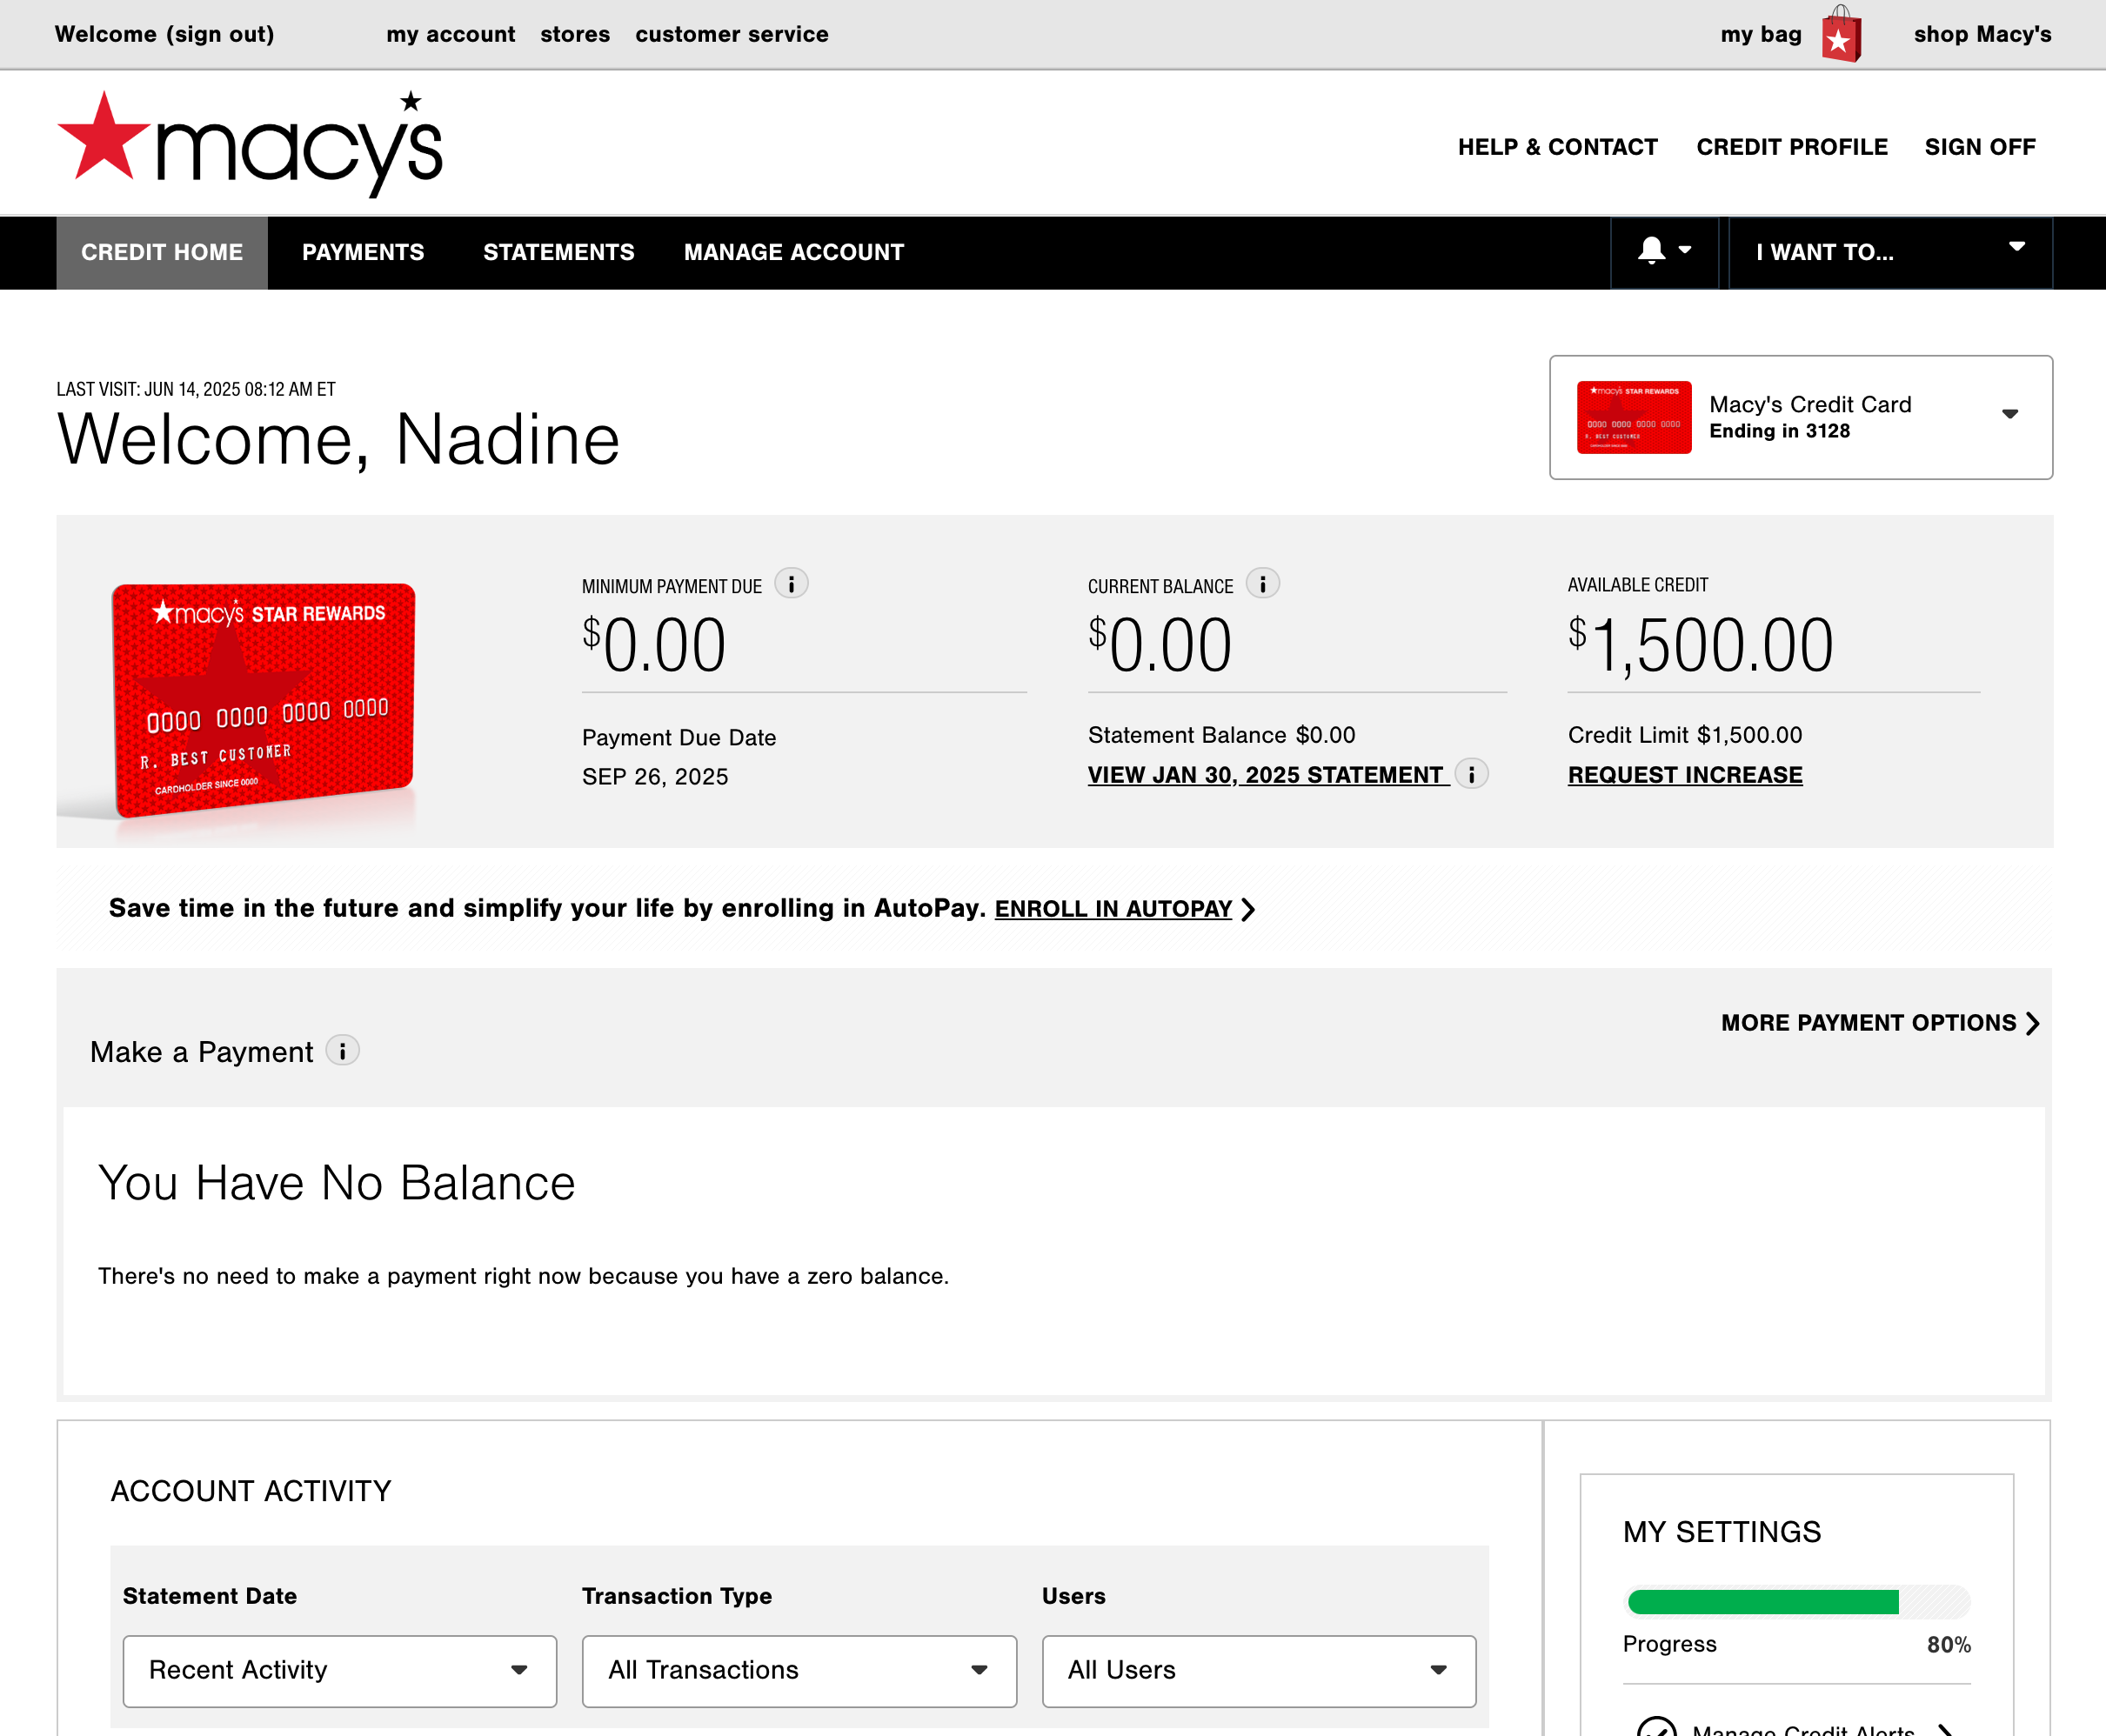Click the green settings progress bar

[1763, 1602]
